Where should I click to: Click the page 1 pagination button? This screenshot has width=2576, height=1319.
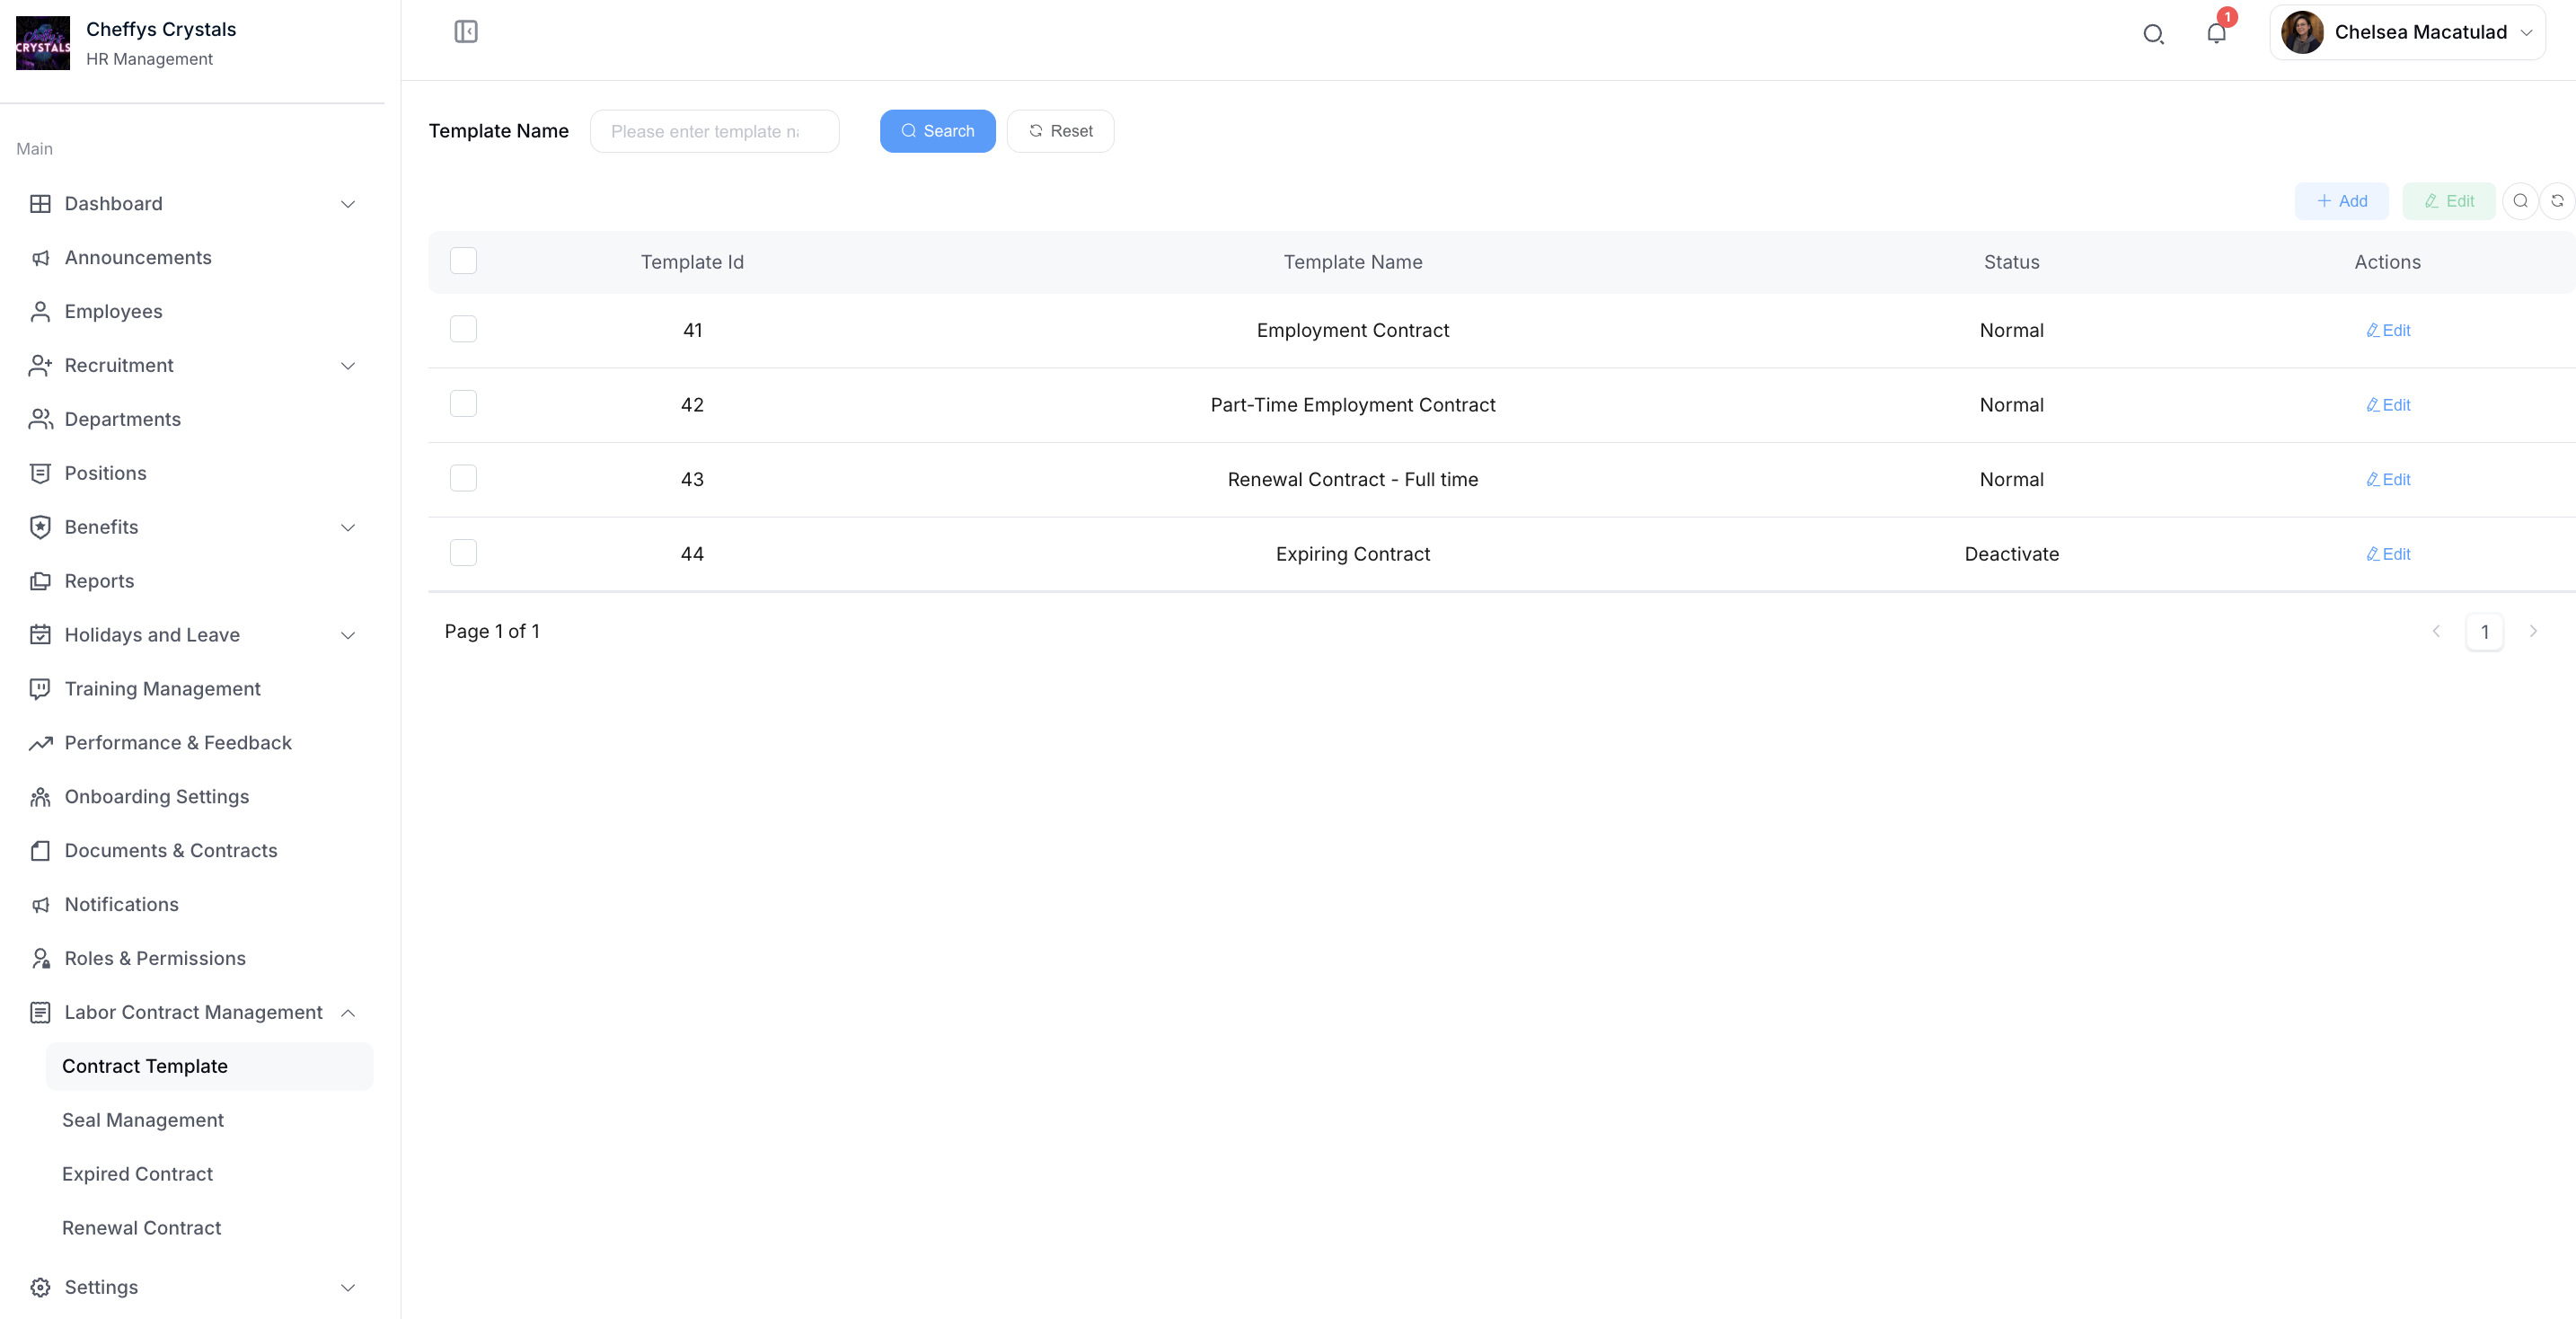2484,632
